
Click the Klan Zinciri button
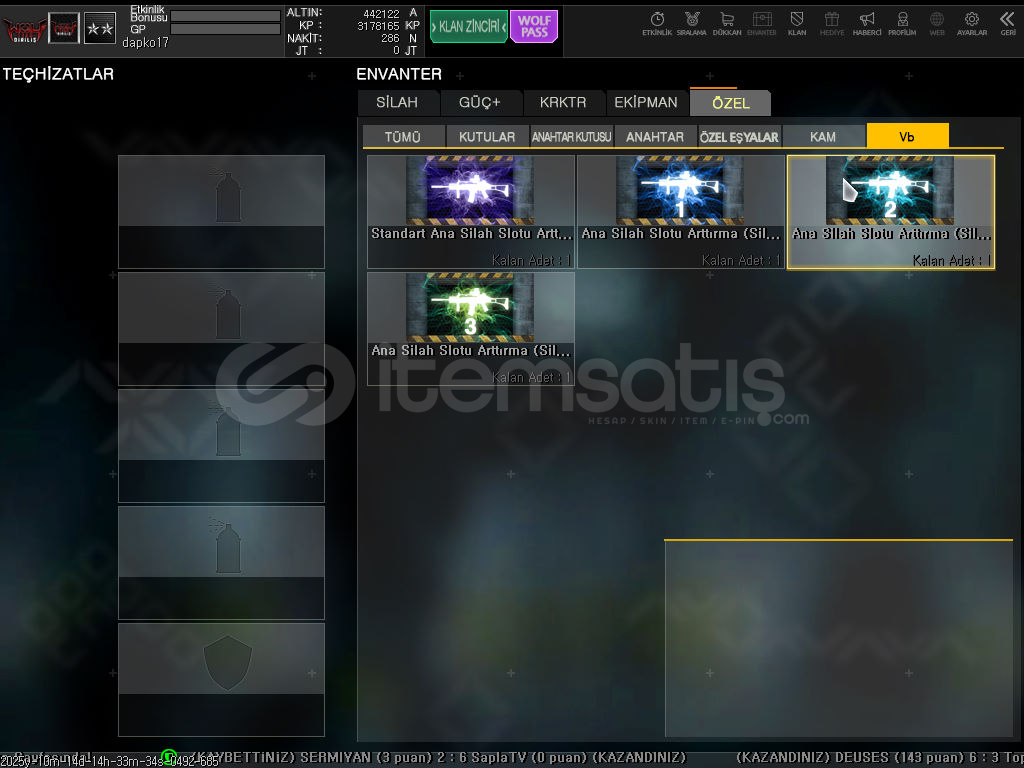coord(468,27)
